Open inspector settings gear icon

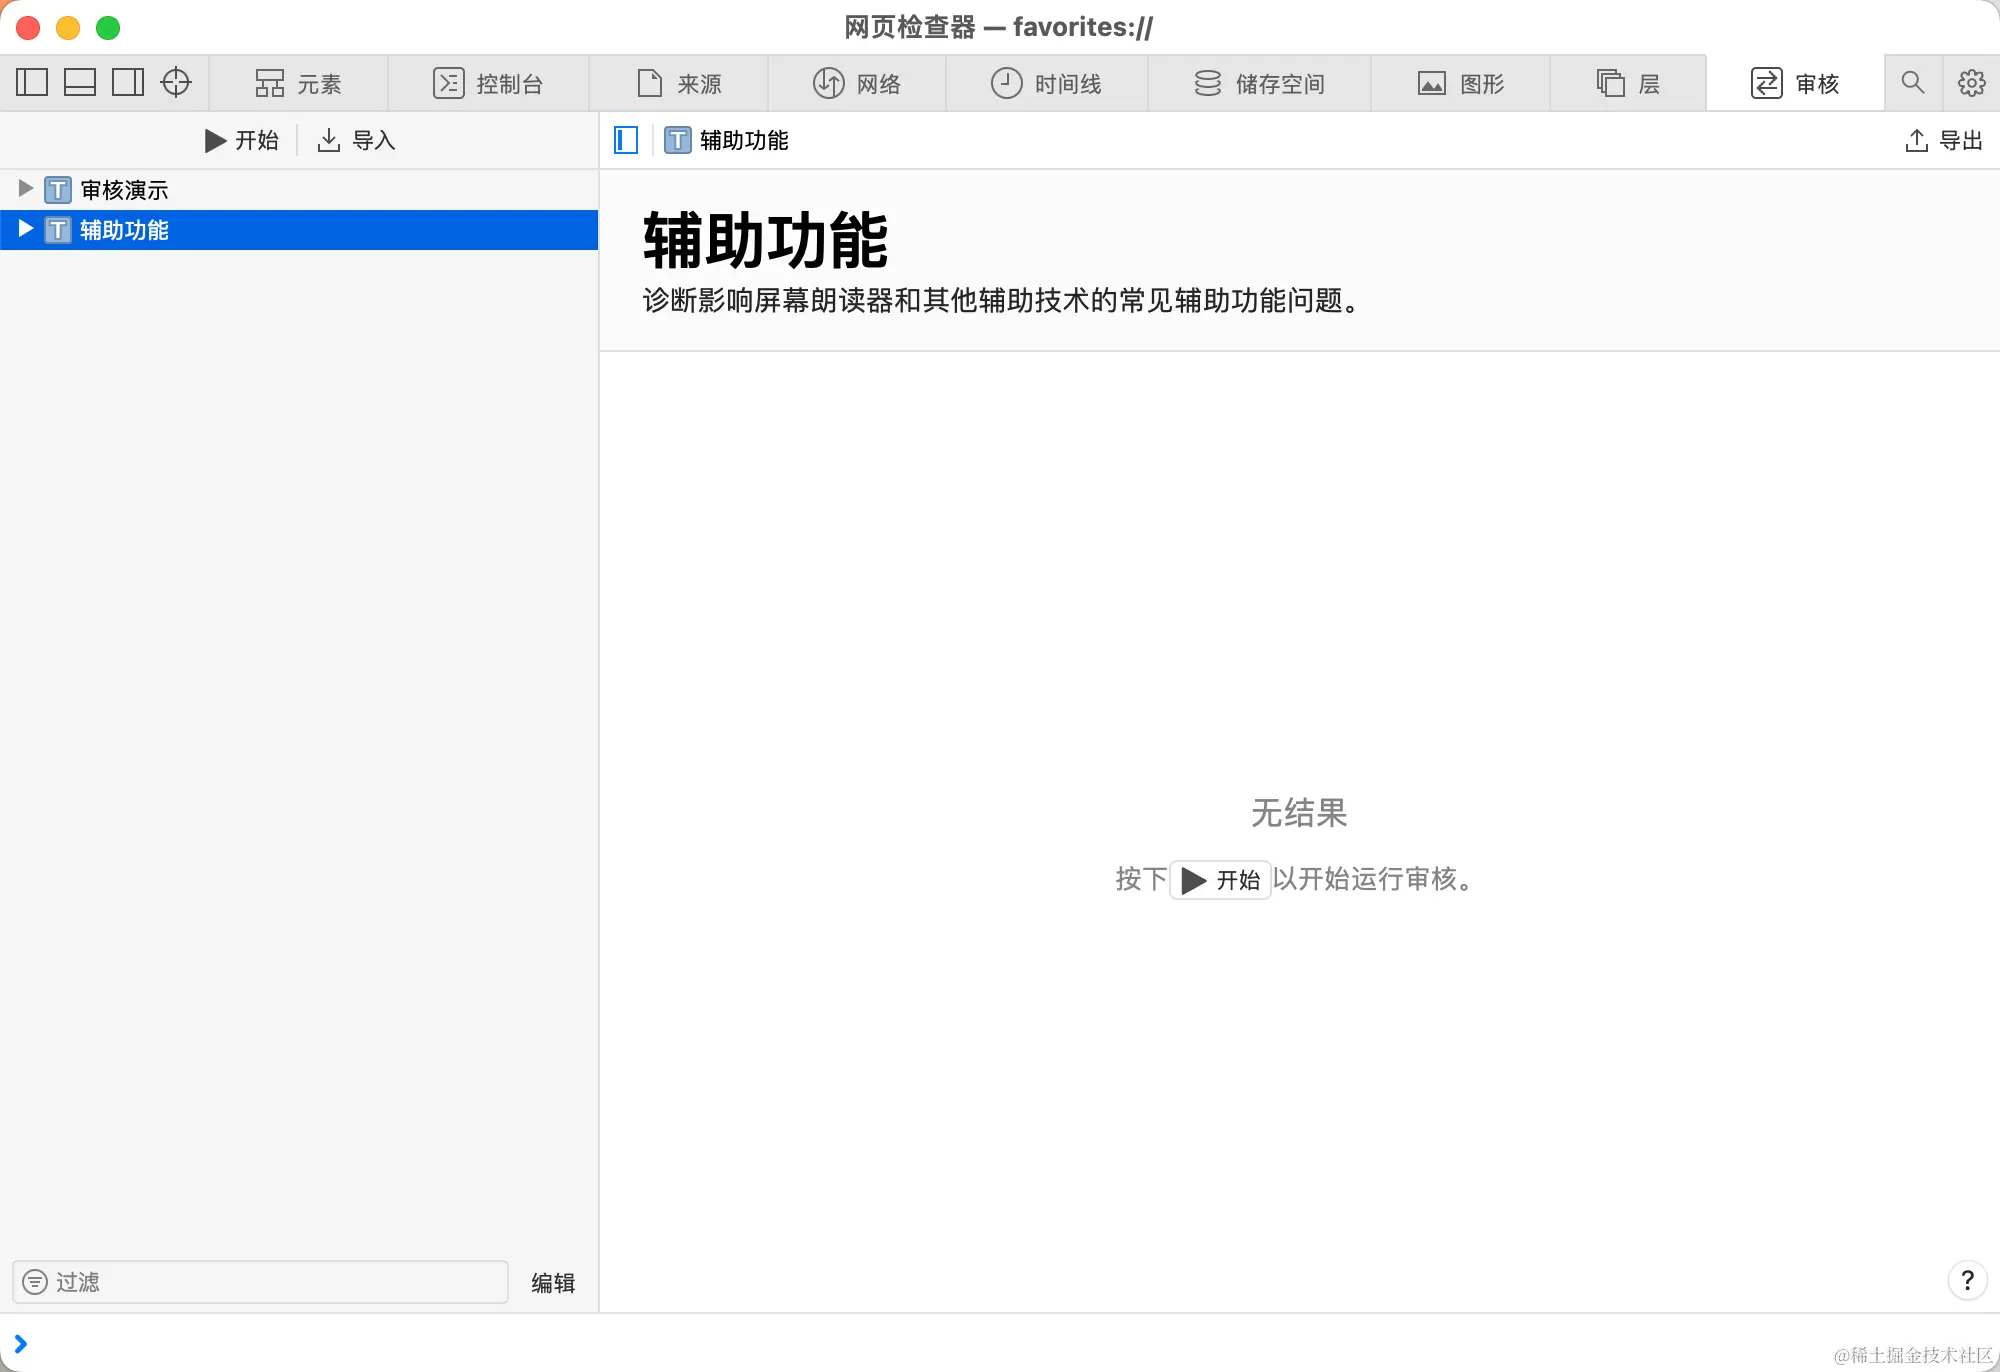point(1971,83)
